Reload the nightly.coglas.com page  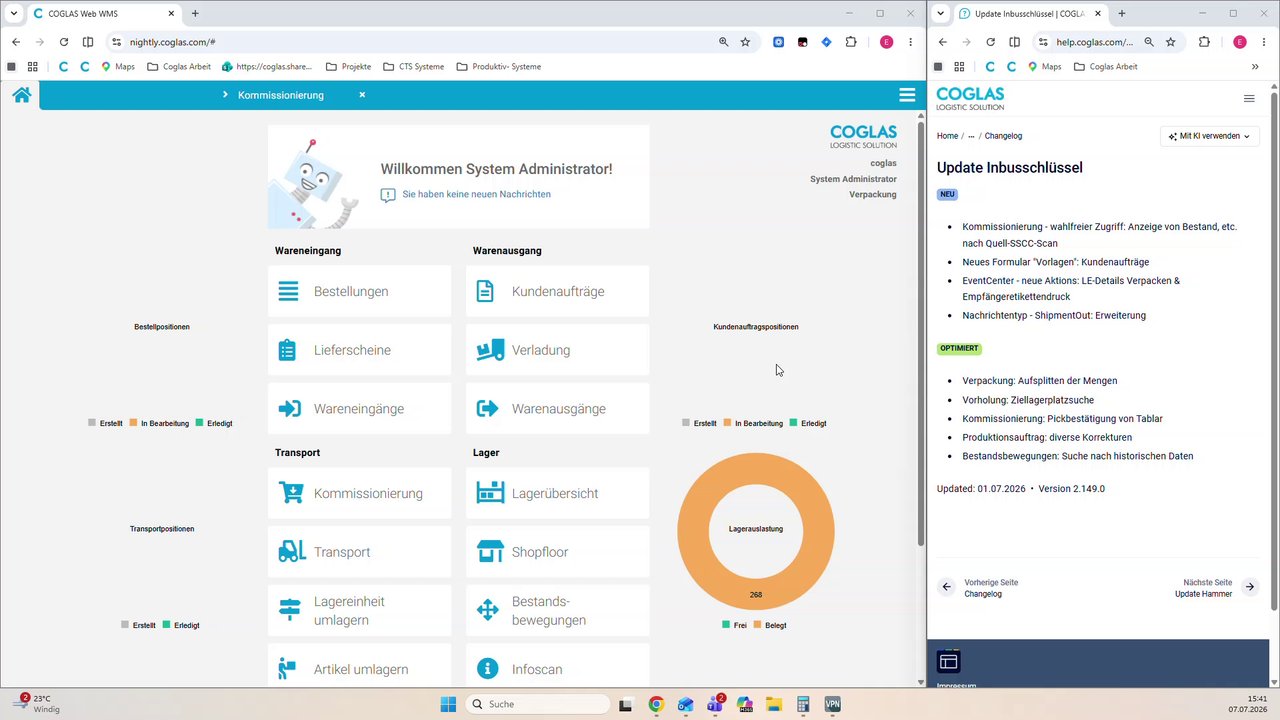tap(64, 42)
